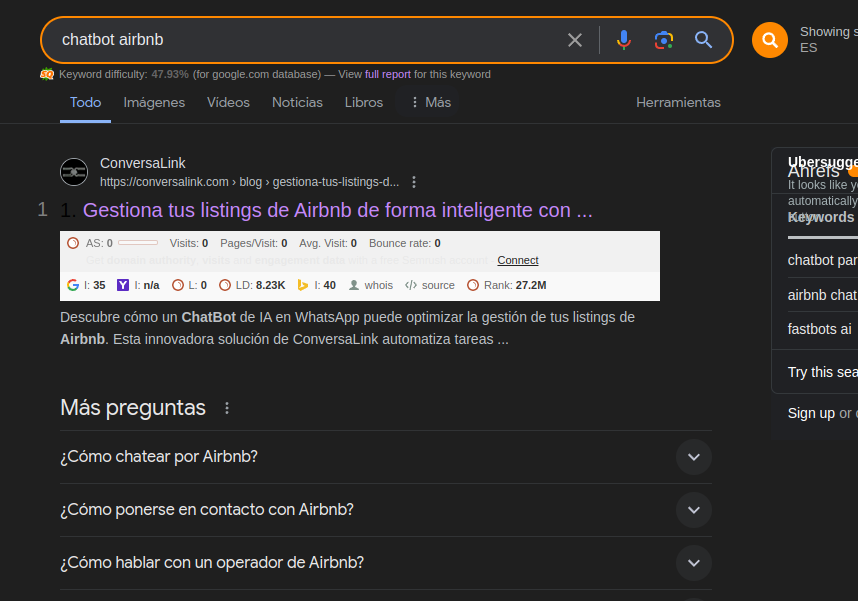This screenshot has width=858, height=601.
Task: Click the ConversaLink site name
Action: [x=143, y=163]
